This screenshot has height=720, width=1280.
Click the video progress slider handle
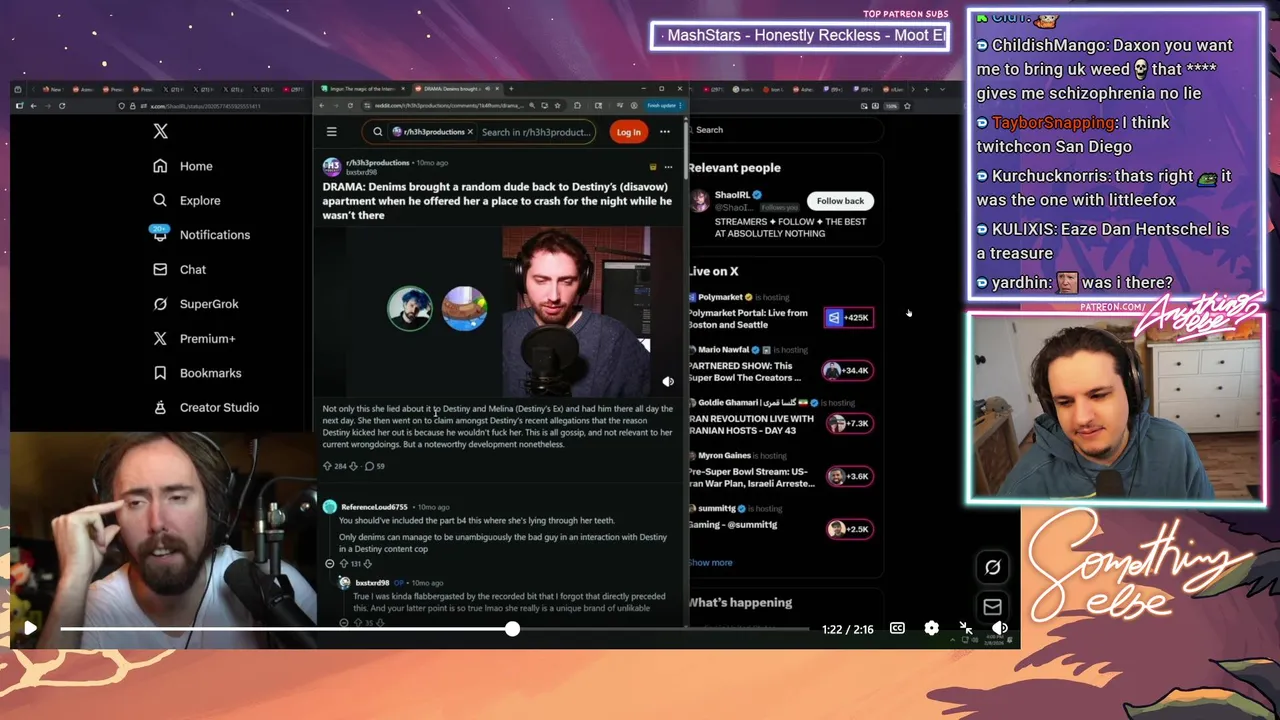point(512,629)
